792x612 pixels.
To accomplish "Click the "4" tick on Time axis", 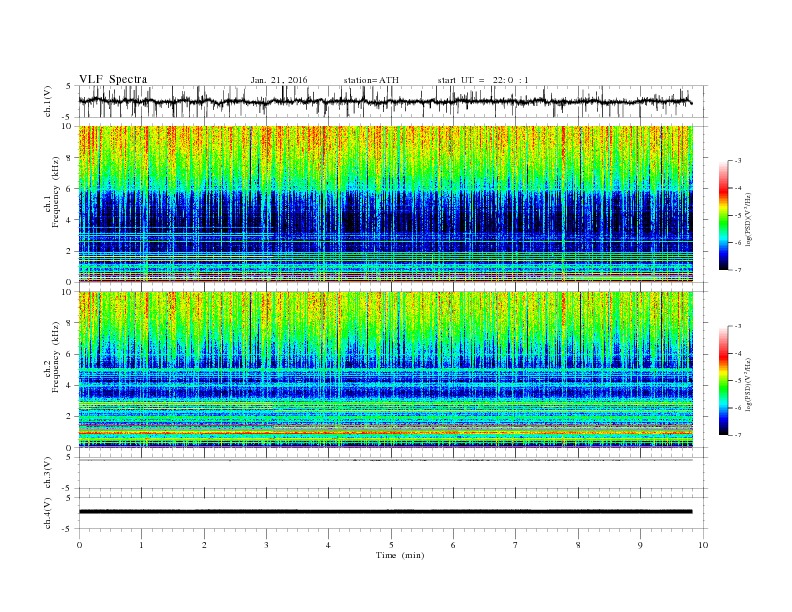I will click(x=328, y=545).
